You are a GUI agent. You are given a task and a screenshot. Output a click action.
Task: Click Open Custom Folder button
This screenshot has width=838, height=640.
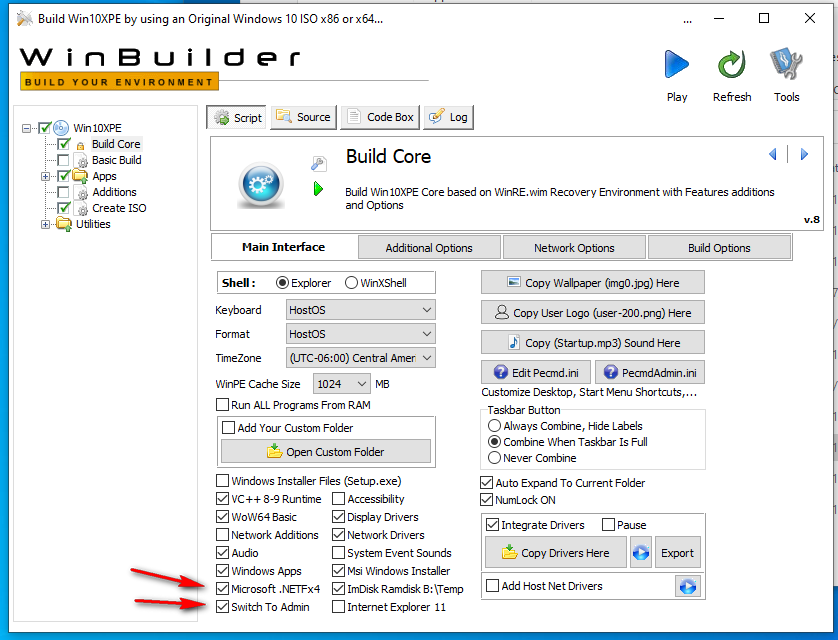point(326,451)
